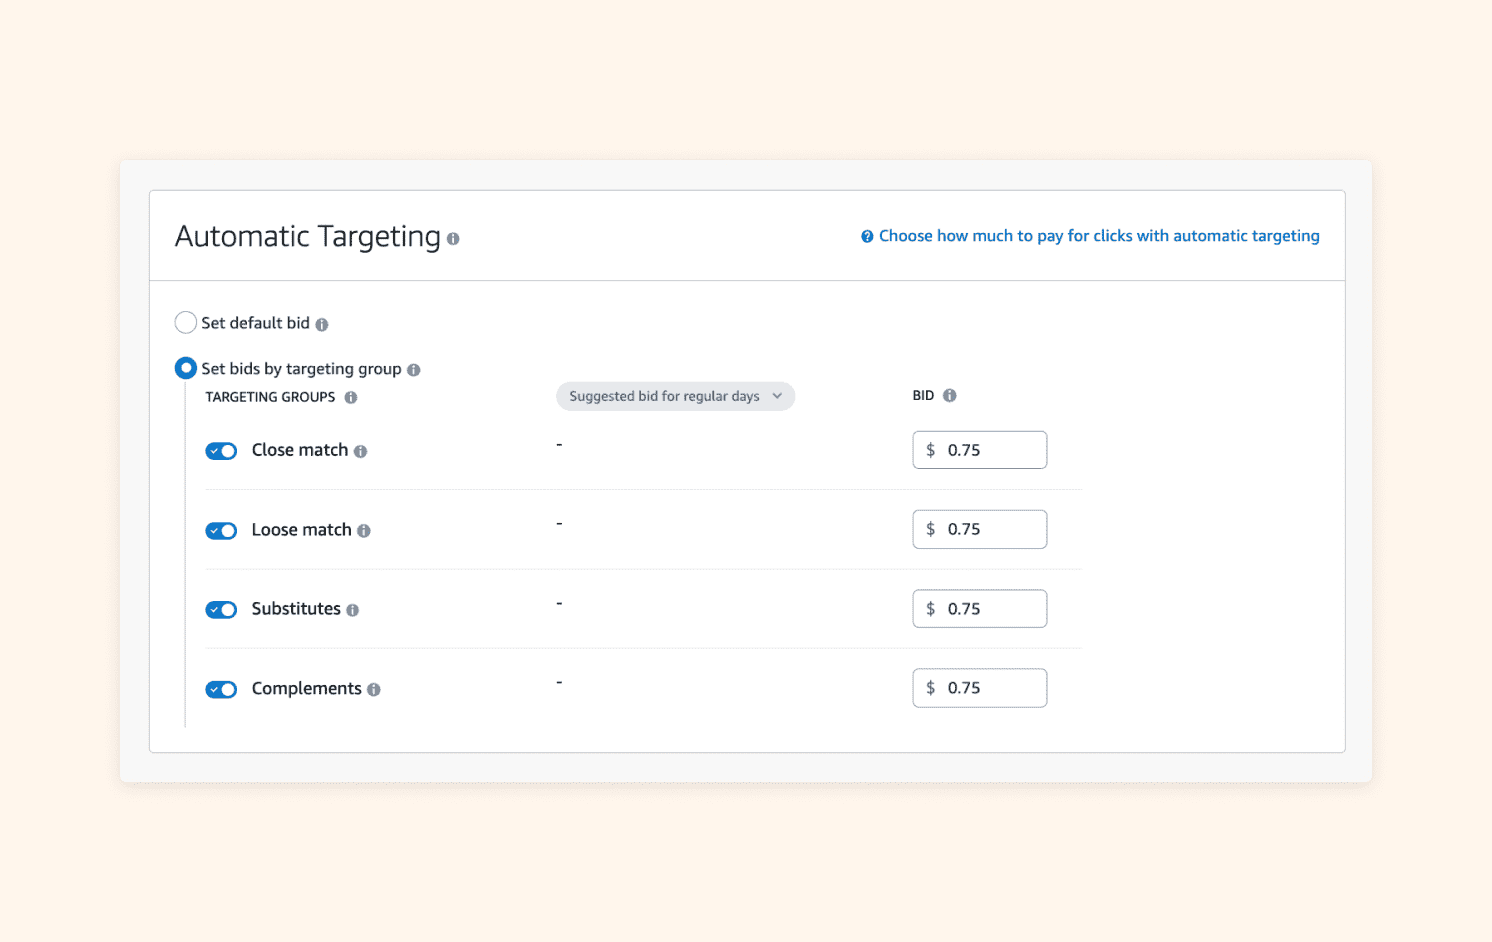Disable the Complements targeting switch
This screenshot has height=942, width=1492.
click(221, 690)
